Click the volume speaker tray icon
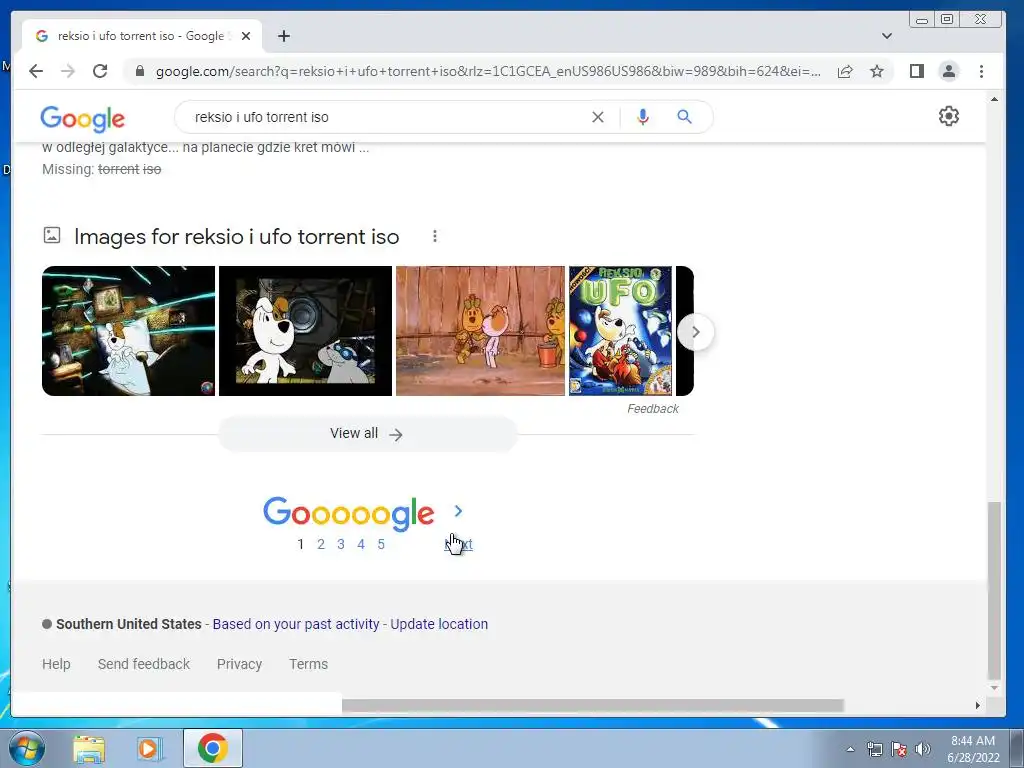This screenshot has width=1024, height=768. 923,749
